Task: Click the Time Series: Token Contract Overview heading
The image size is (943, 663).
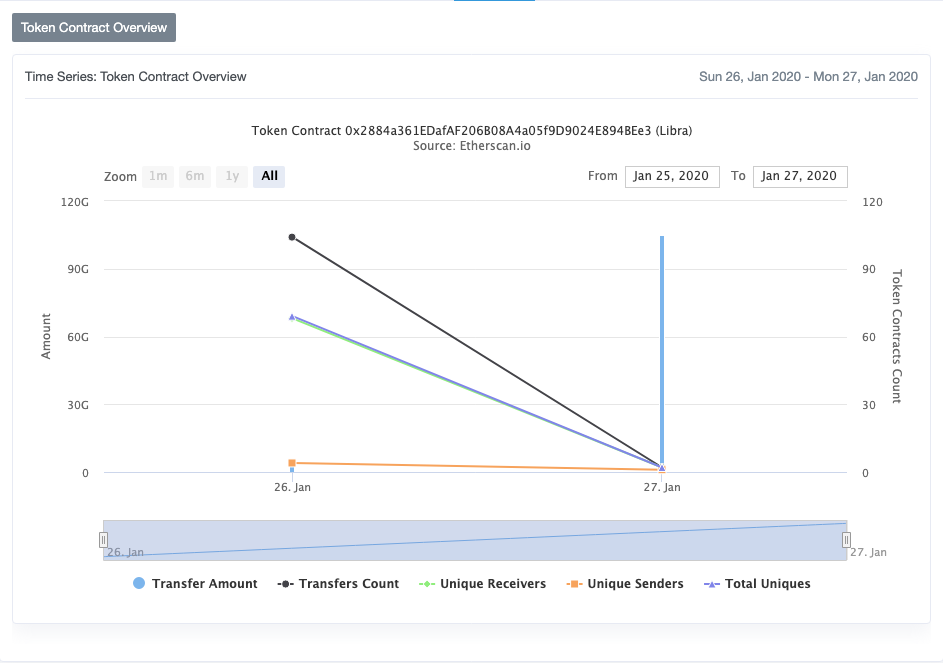Action: [135, 76]
